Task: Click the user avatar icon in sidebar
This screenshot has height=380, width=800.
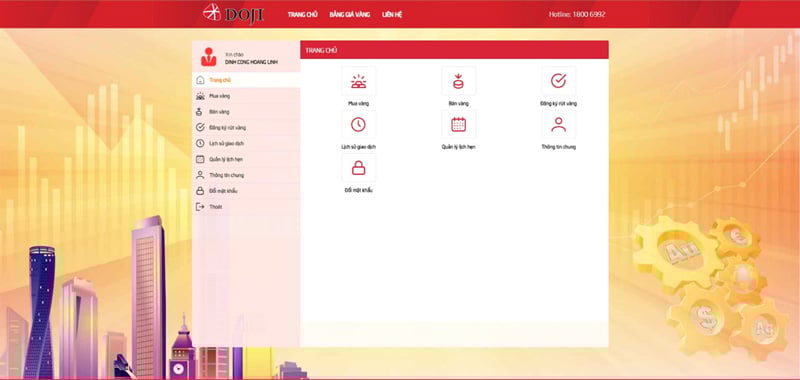Action: 209,57
